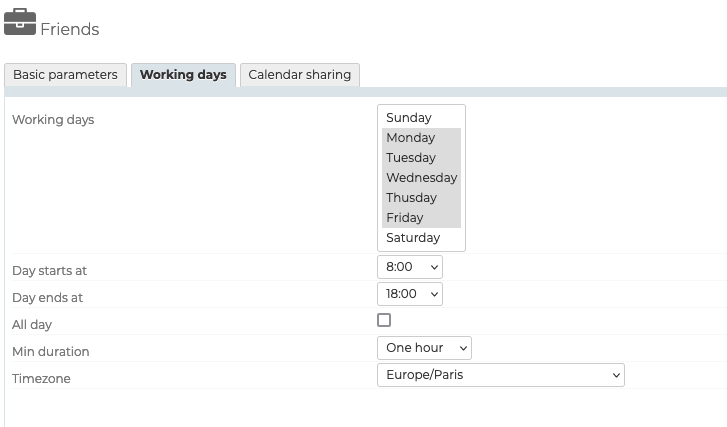Select Sunday in working days list
Image resolution: width=727 pixels, height=427 pixels.
(x=409, y=118)
